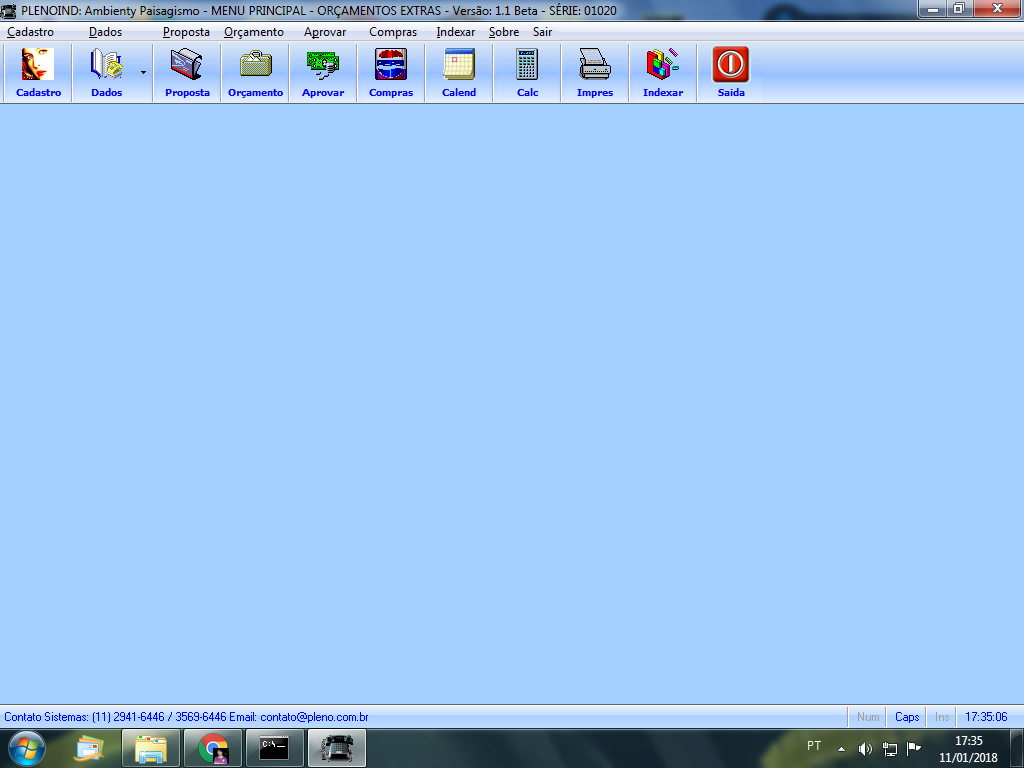Click the telephone app taskbar icon
The width and height of the screenshot is (1024, 768).
336,748
